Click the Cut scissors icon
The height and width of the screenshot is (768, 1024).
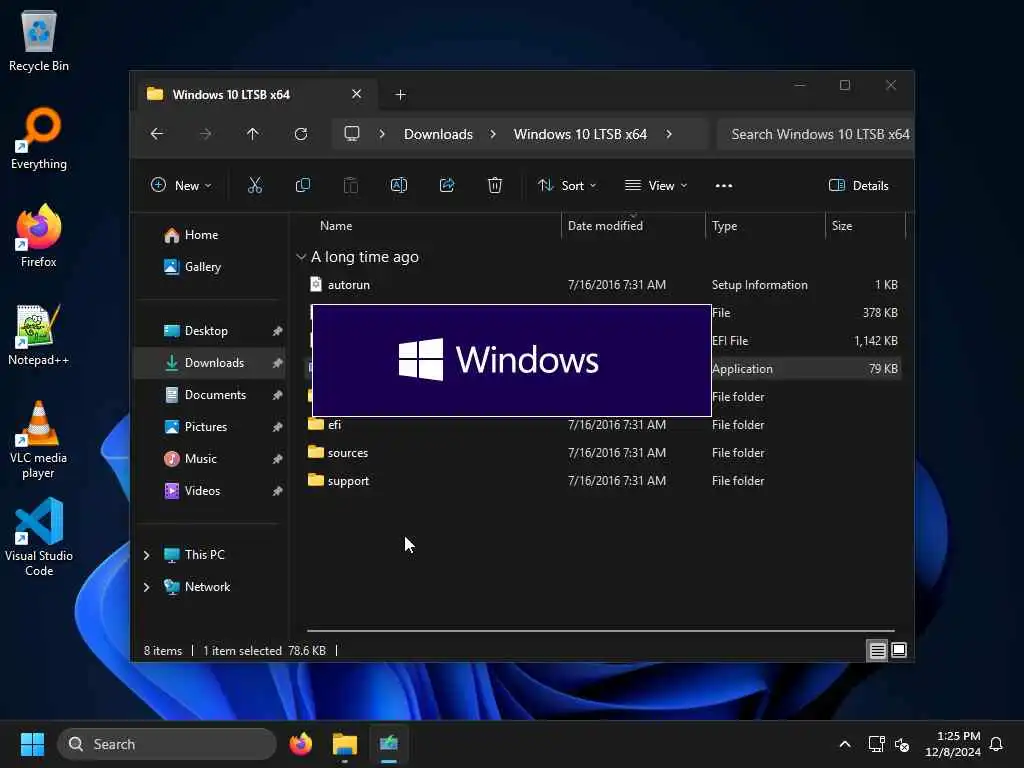pyautogui.click(x=255, y=185)
